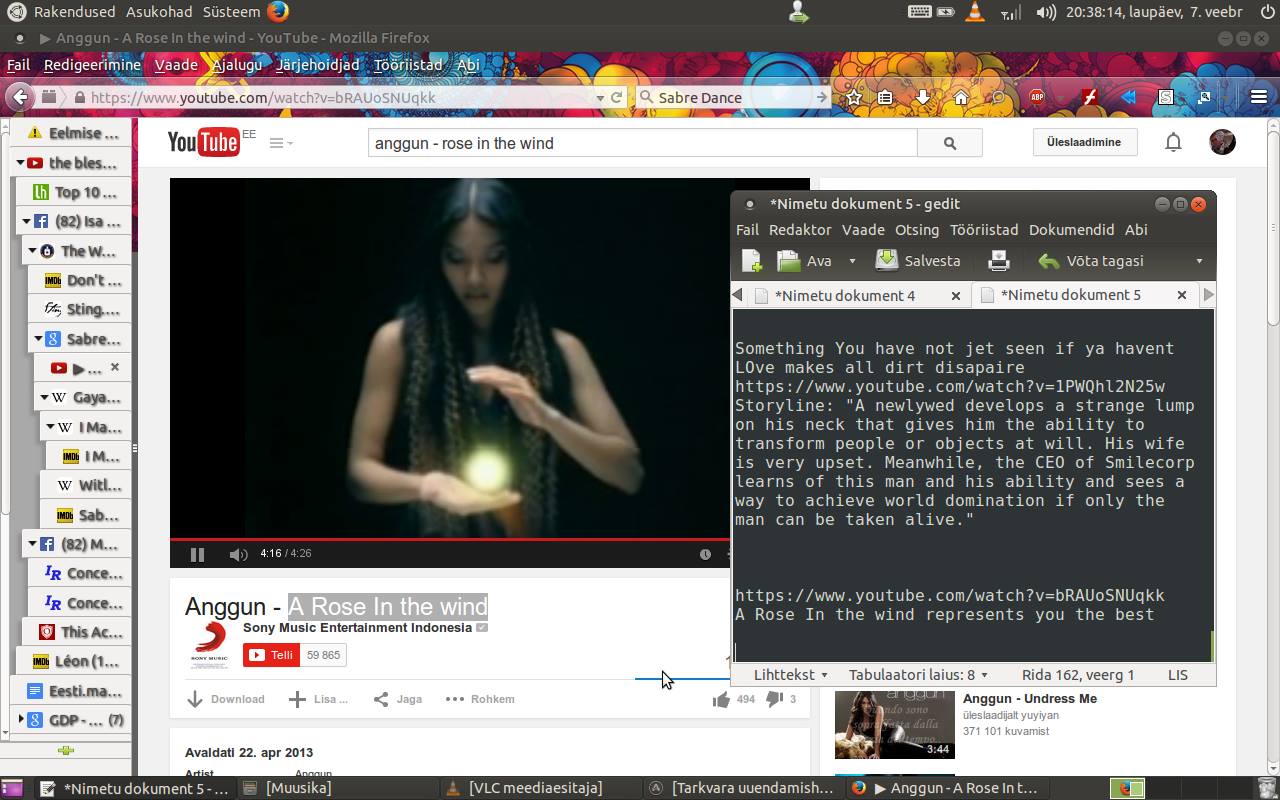1280x800 pixels.
Task: Click Salvesta save button in gedit
Action: coord(917,261)
